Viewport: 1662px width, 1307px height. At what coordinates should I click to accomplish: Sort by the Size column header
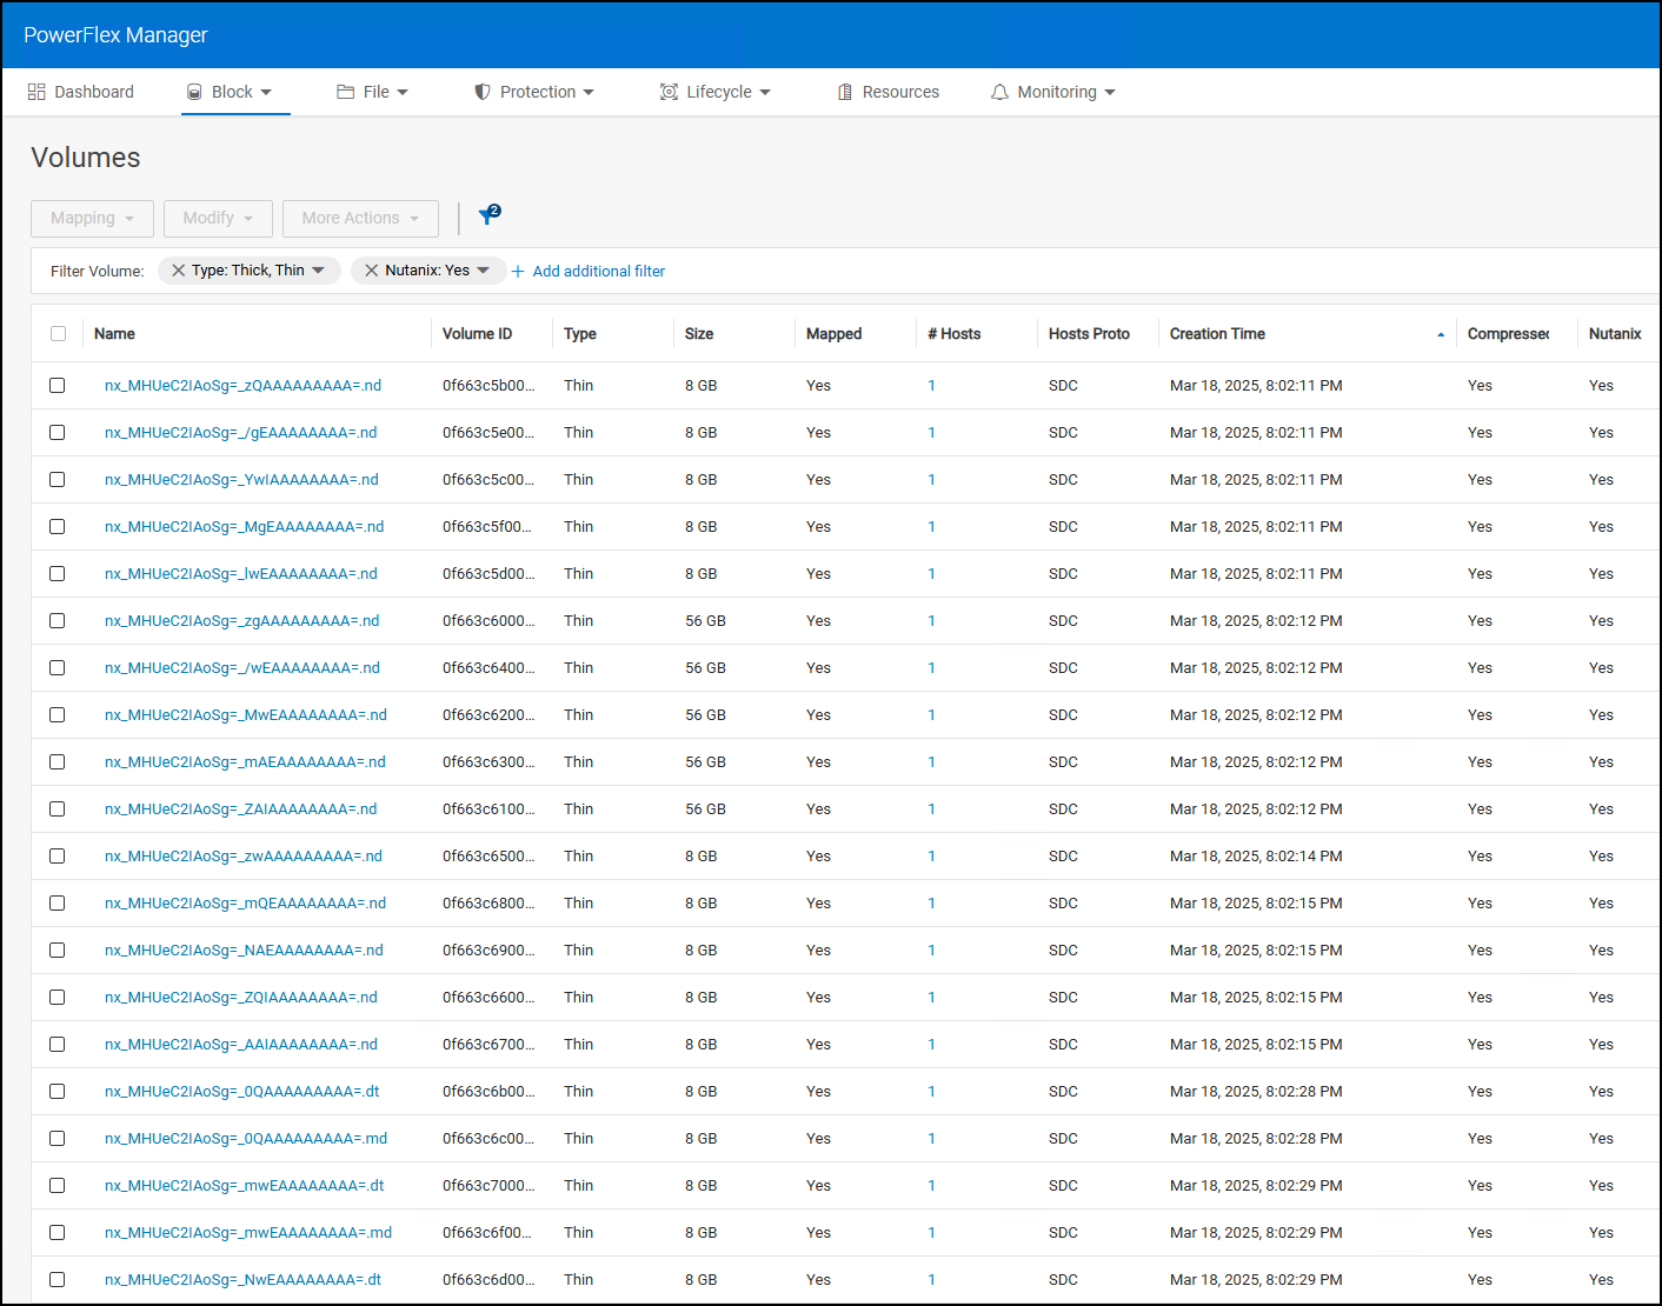point(699,334)
